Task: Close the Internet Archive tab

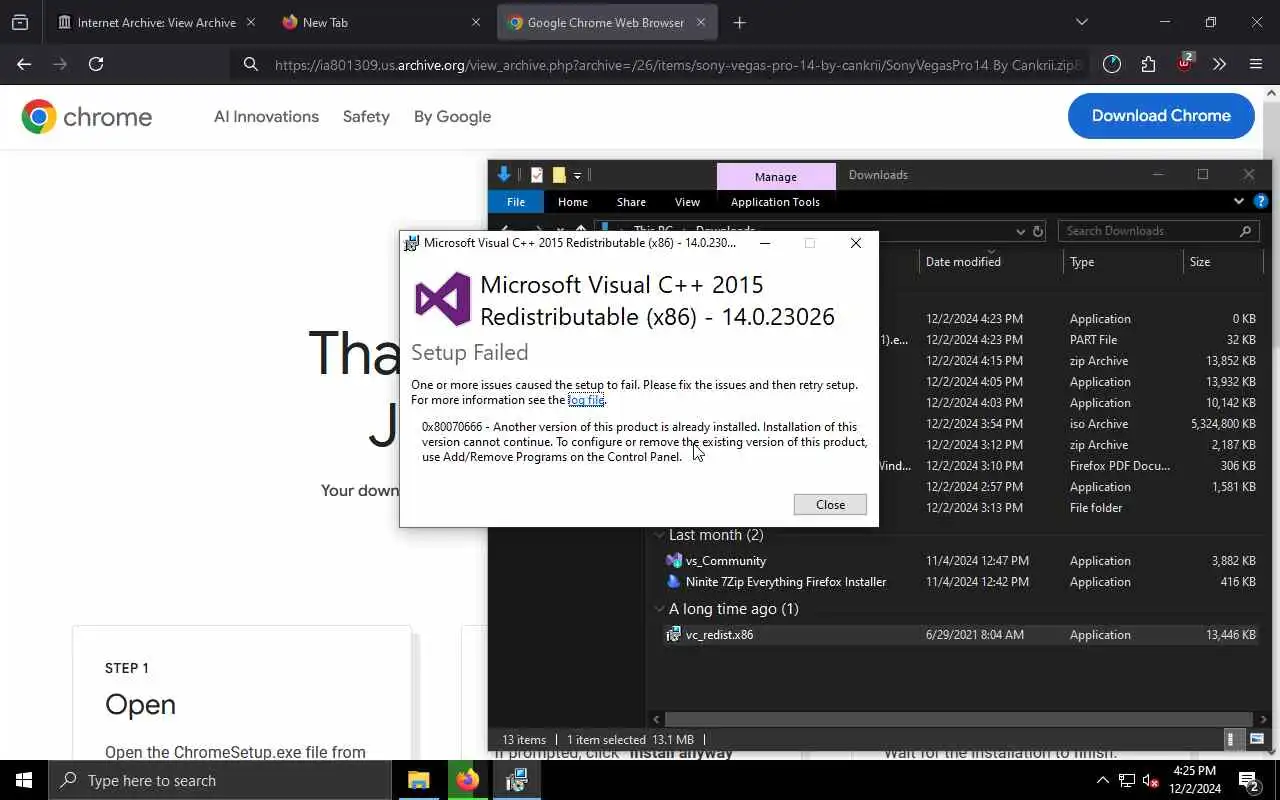Action: point(250,22)
